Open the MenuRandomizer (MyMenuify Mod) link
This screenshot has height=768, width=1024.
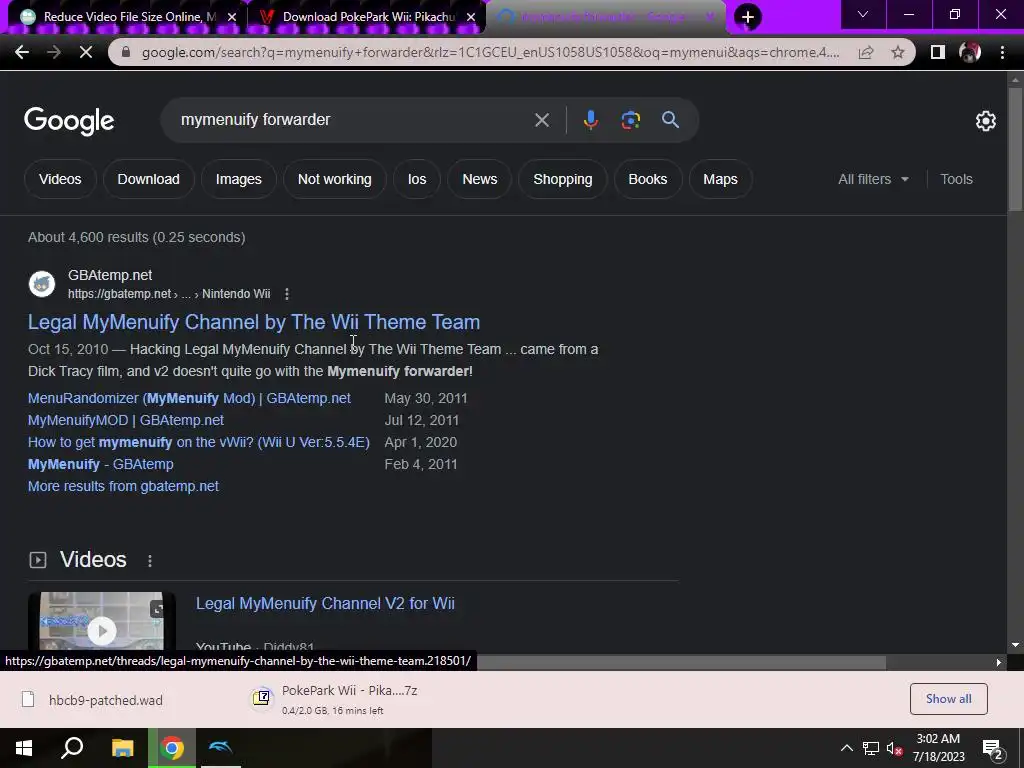pyautogui.click(x=189, y=398)
